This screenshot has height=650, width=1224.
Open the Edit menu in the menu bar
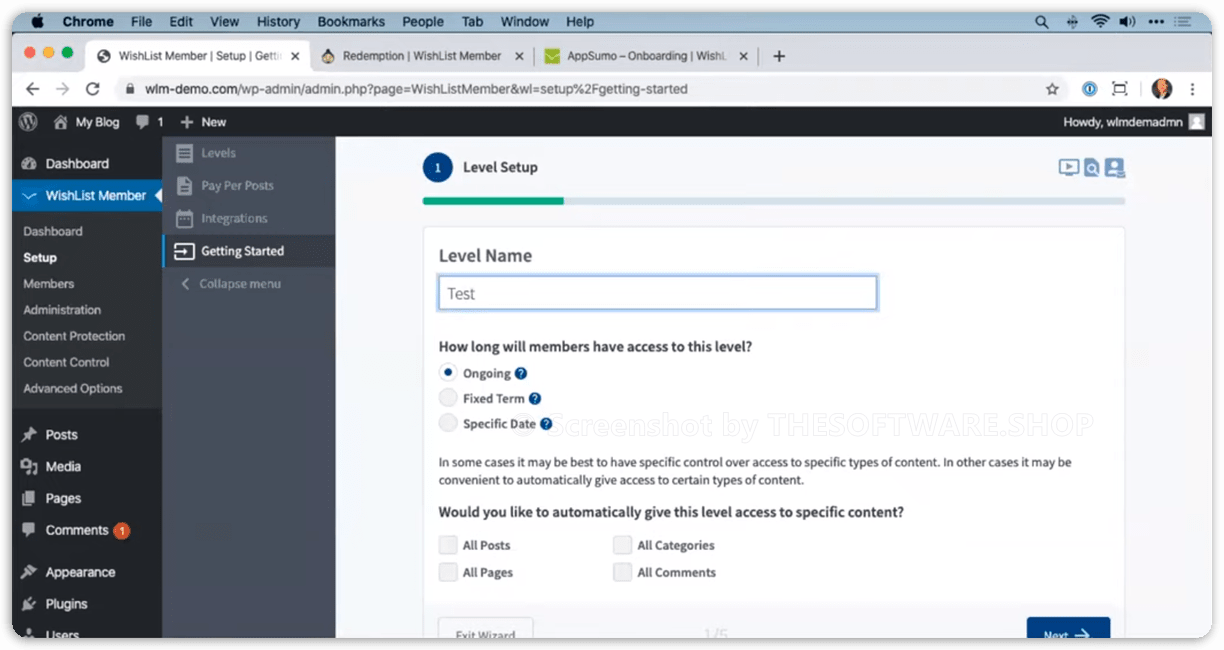(x=181, y=21)
